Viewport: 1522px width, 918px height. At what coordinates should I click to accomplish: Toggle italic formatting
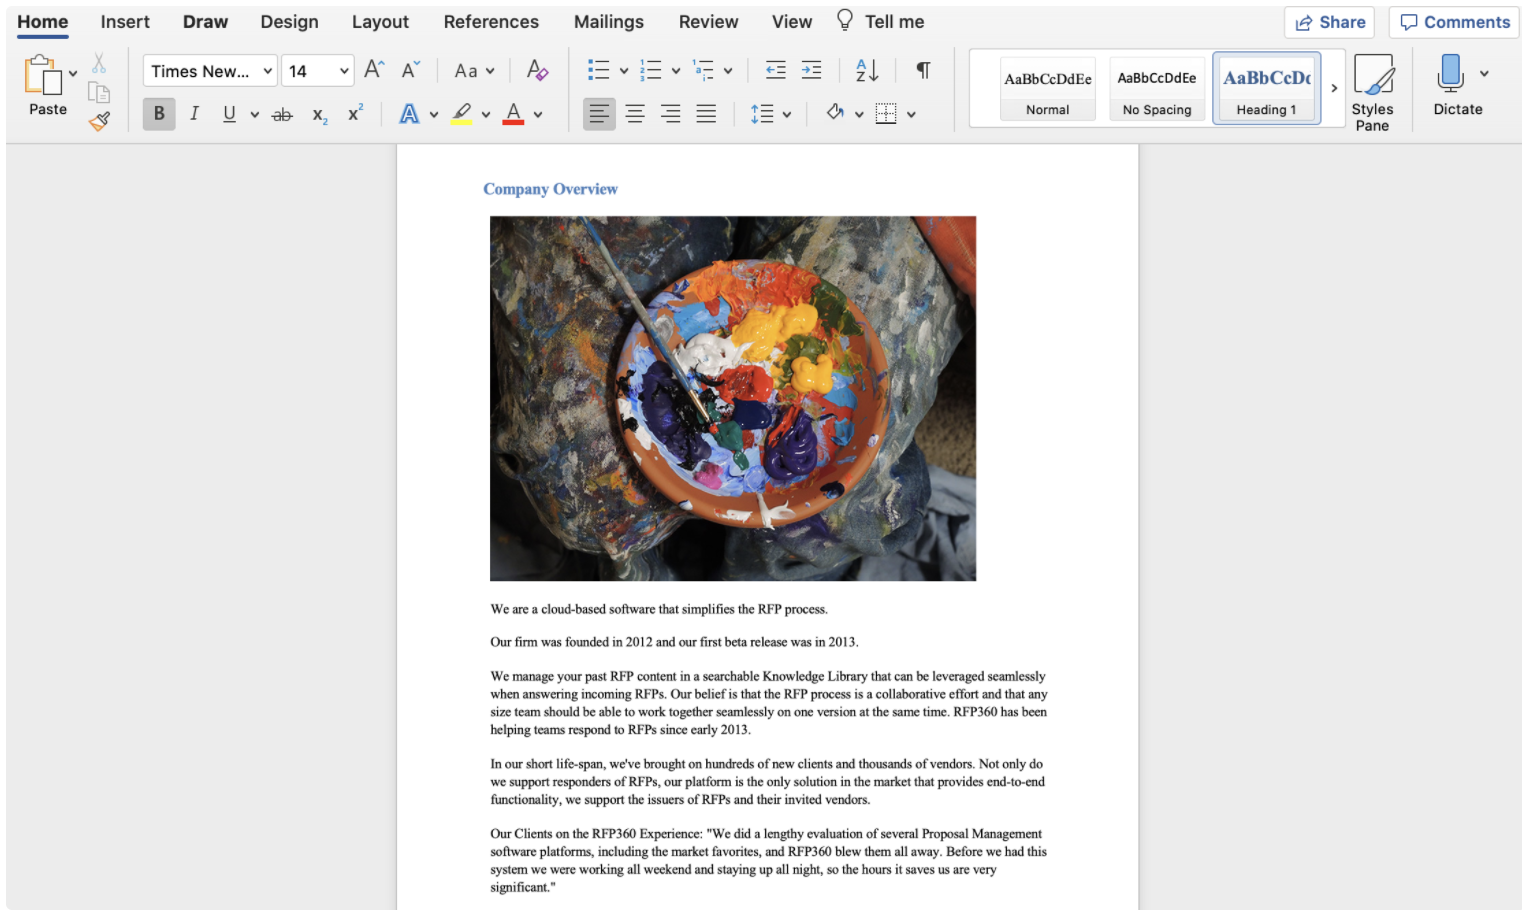[x=194, y=114]
